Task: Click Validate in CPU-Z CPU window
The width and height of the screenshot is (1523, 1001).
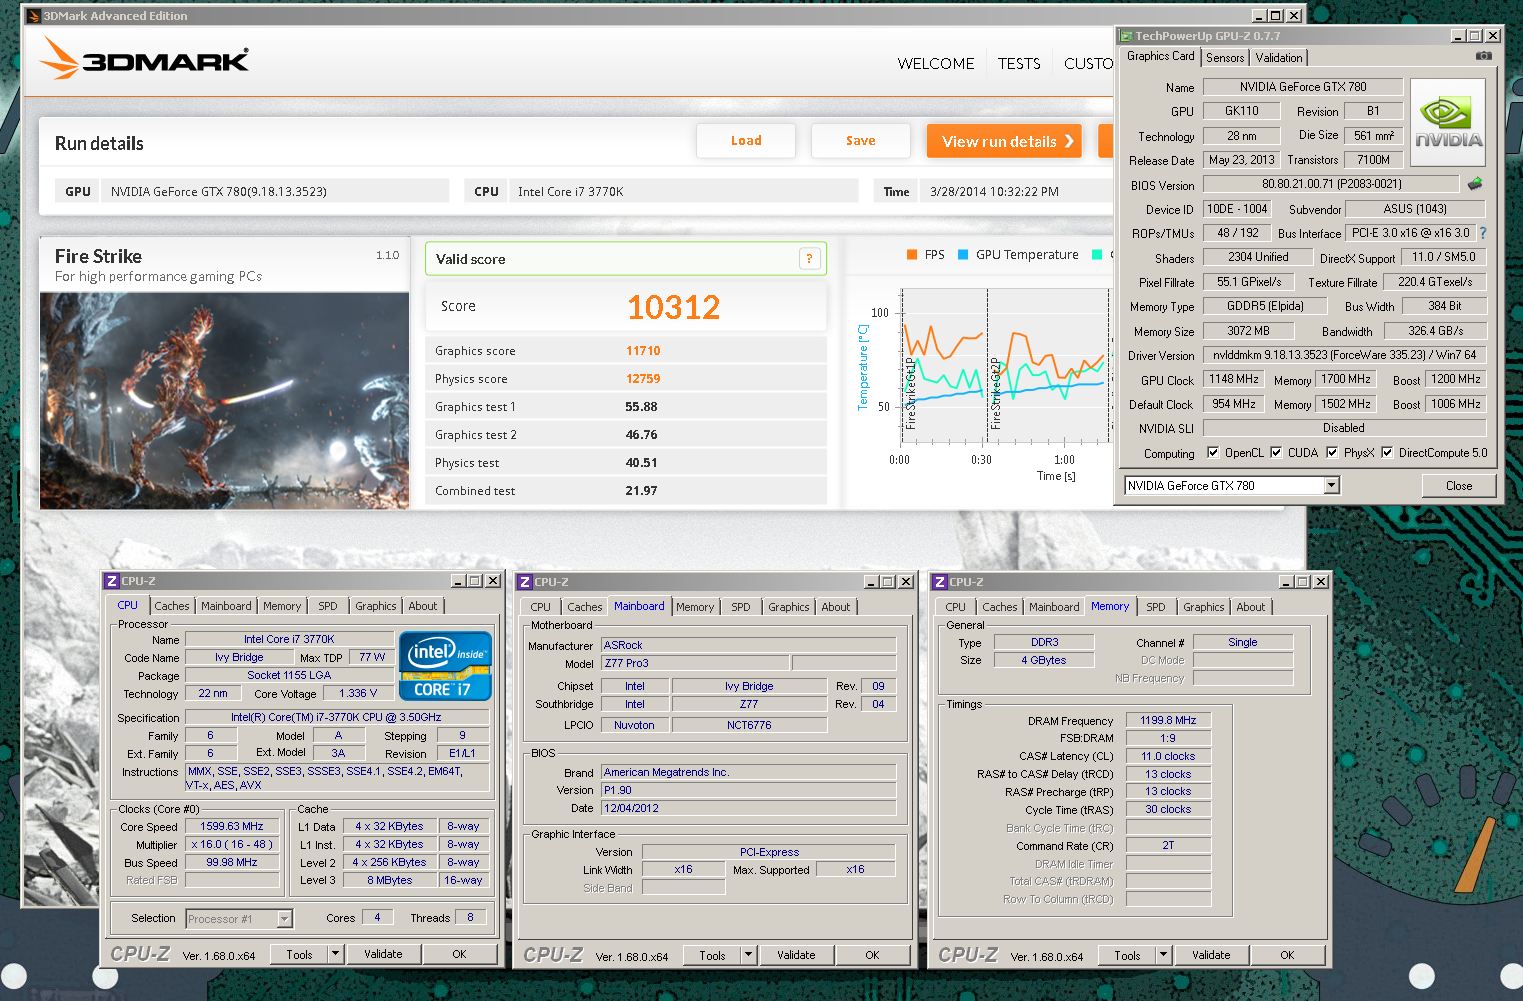Action: [x=383, y=954]
